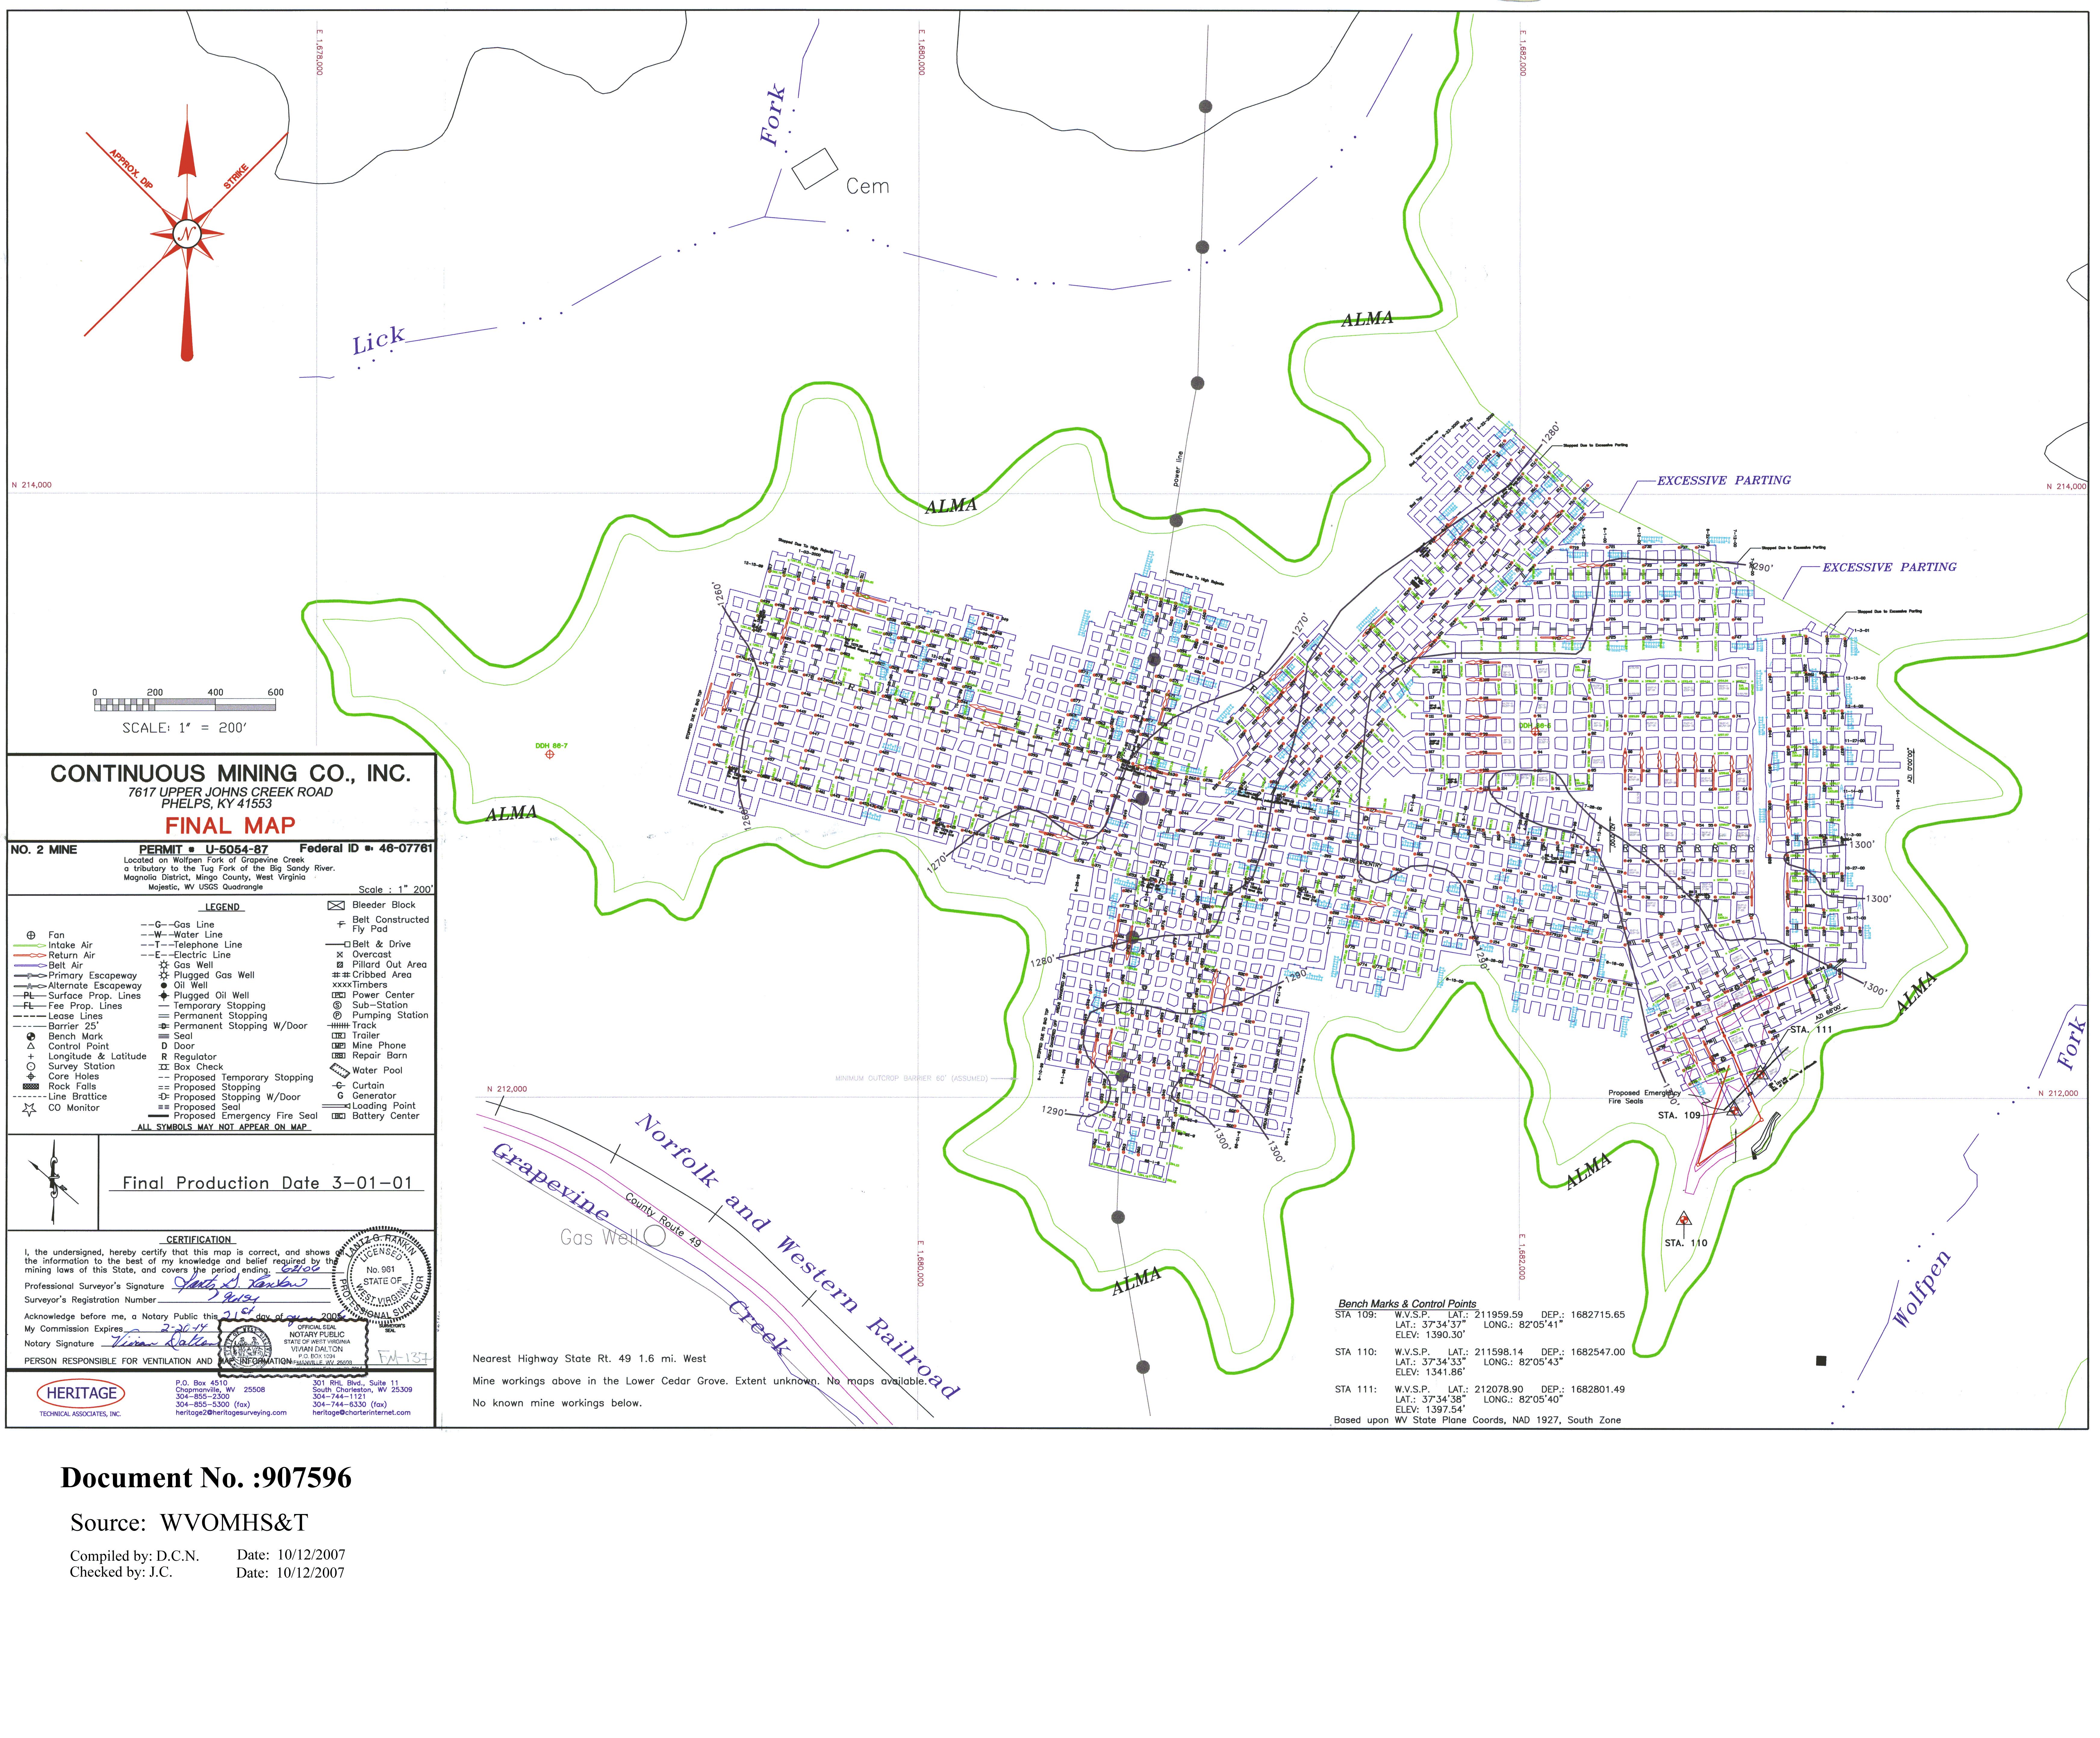Select the Core Holes legend symbol
Screen dimensions: 2100x1738
[x=31, y=1076]
